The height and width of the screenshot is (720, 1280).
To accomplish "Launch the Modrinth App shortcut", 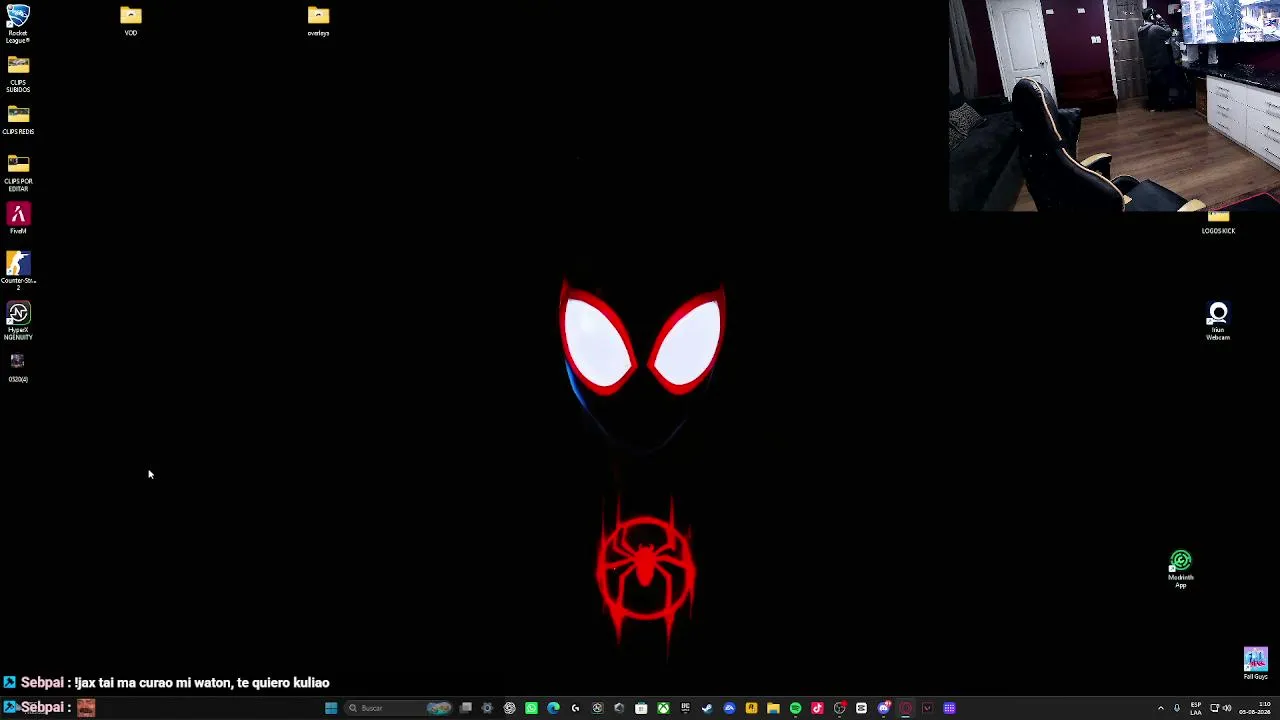I will pos(1181,569).
